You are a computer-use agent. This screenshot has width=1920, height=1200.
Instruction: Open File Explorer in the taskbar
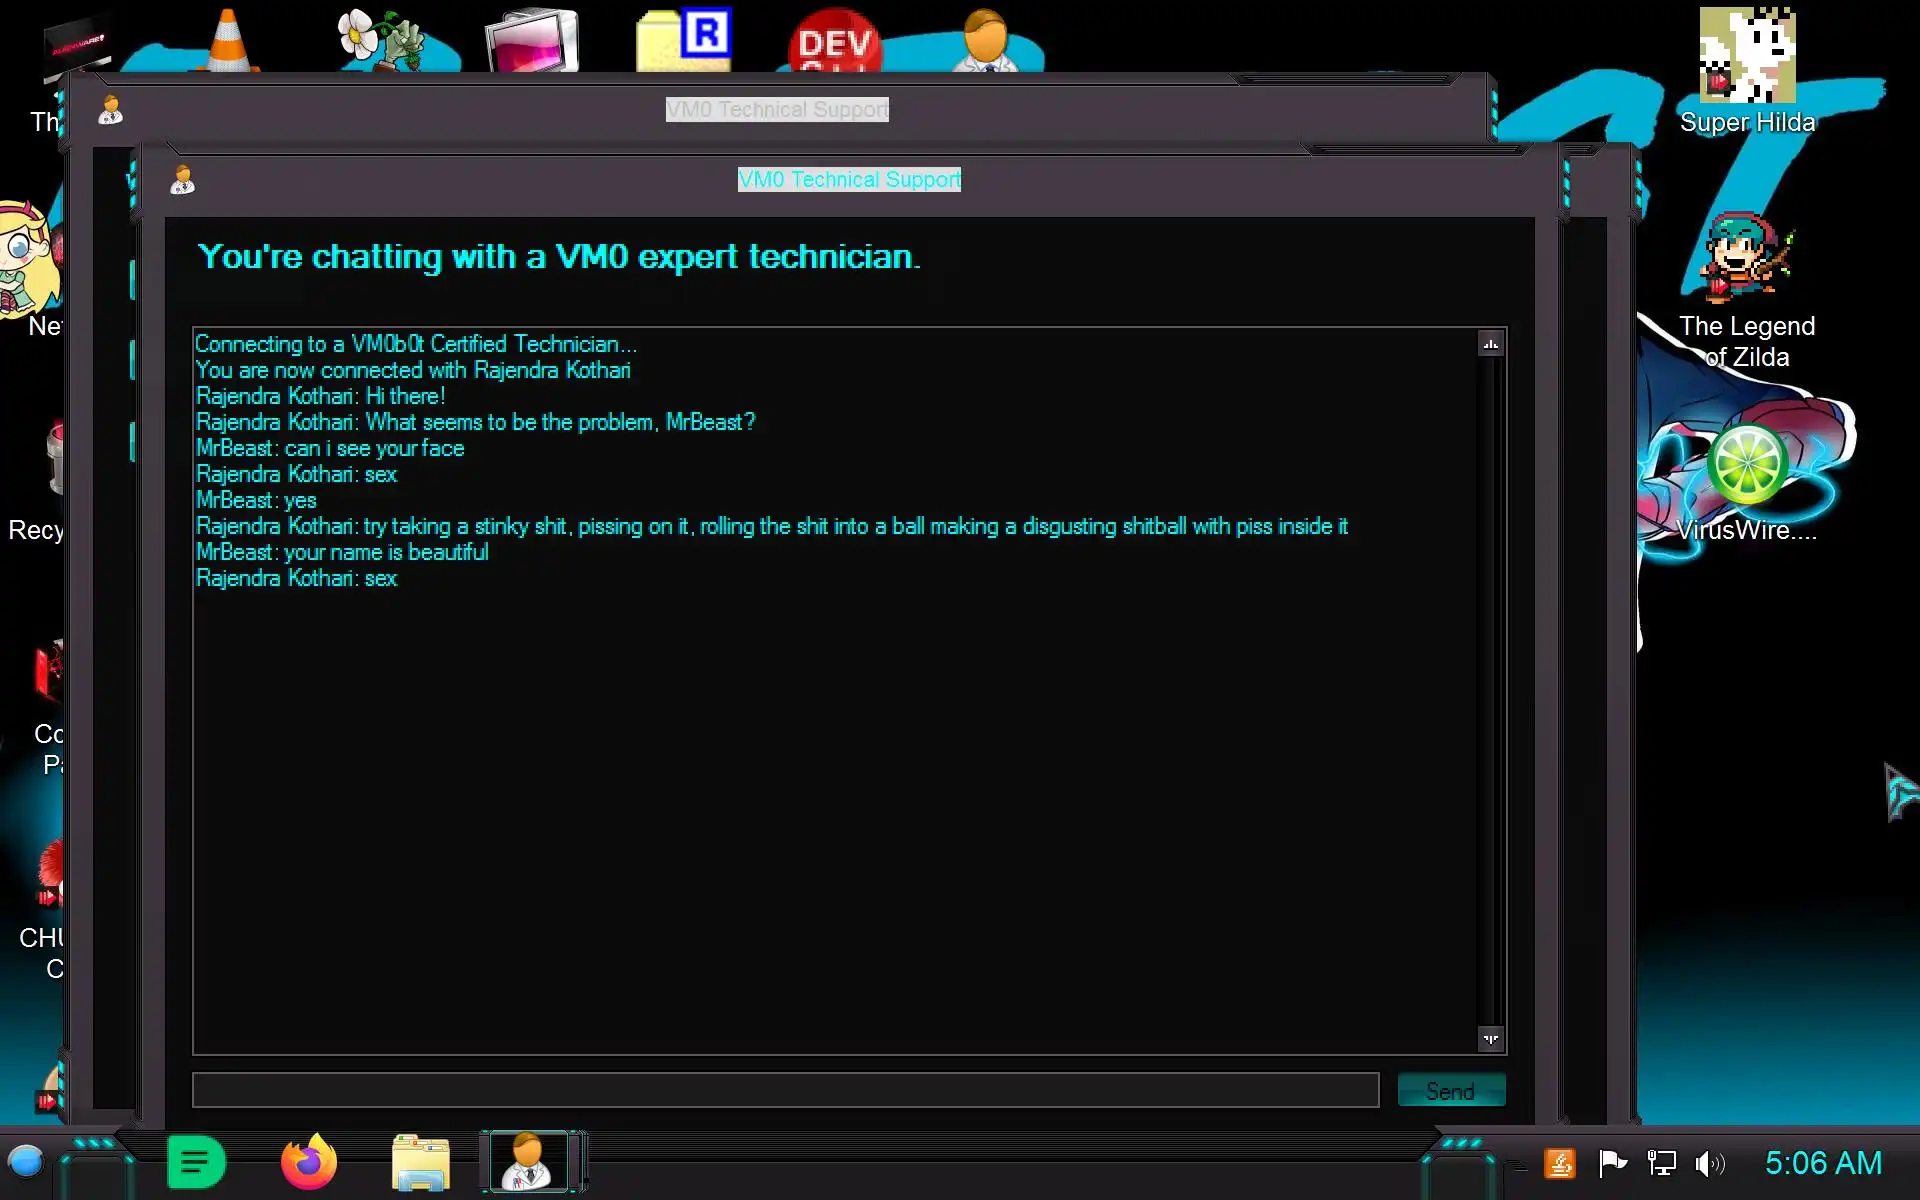point(420,1162)
